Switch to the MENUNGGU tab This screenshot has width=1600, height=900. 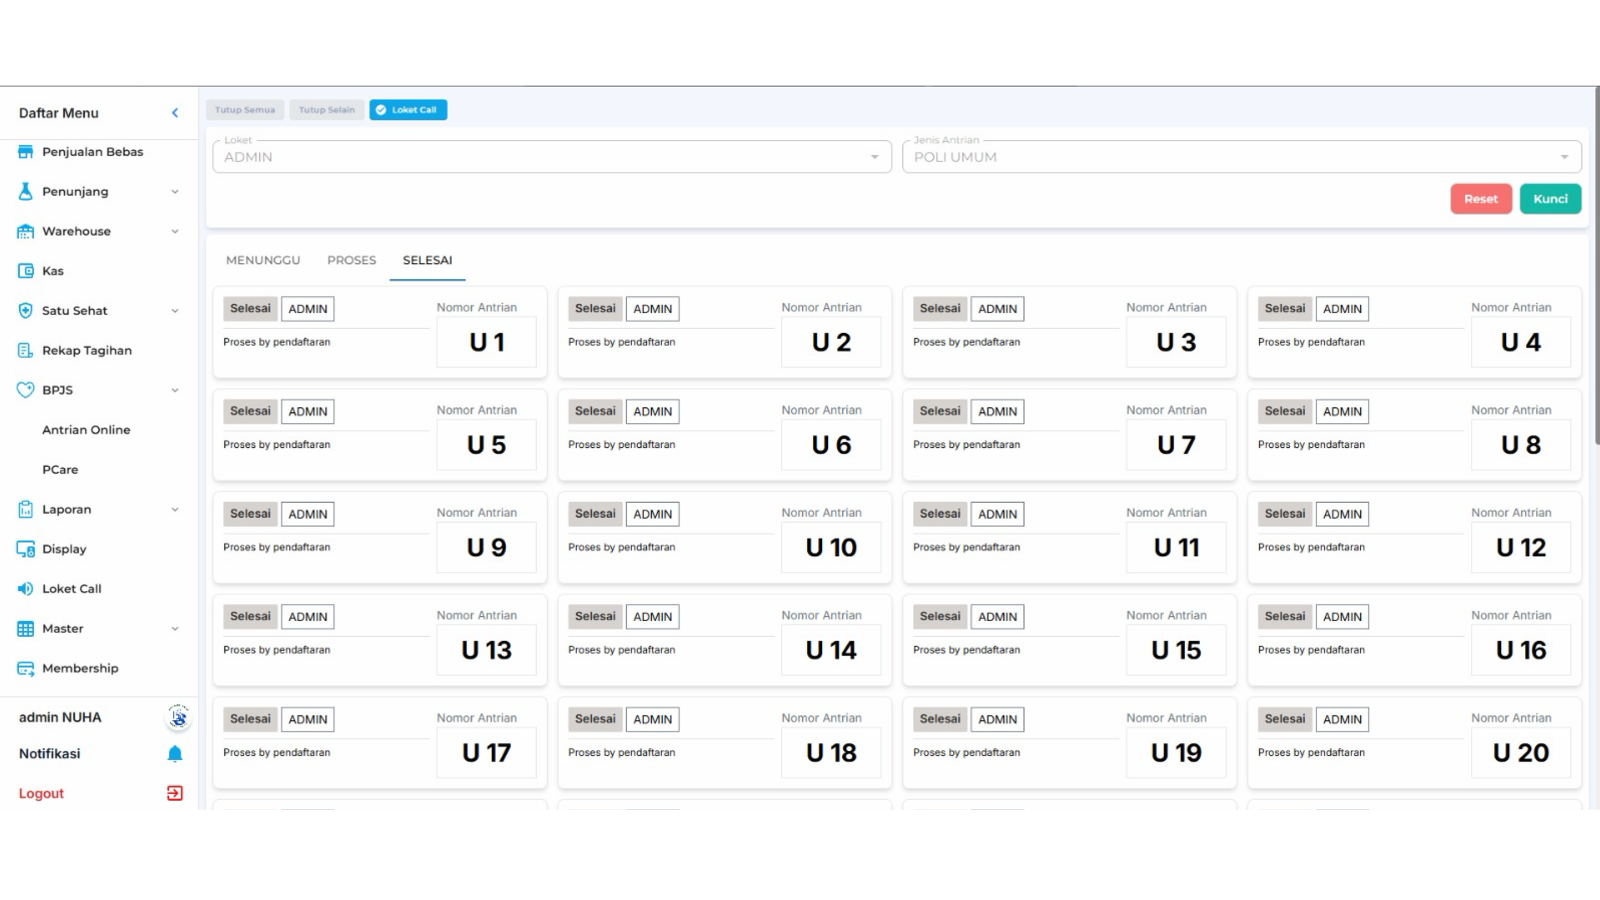(x=263, y=260)
